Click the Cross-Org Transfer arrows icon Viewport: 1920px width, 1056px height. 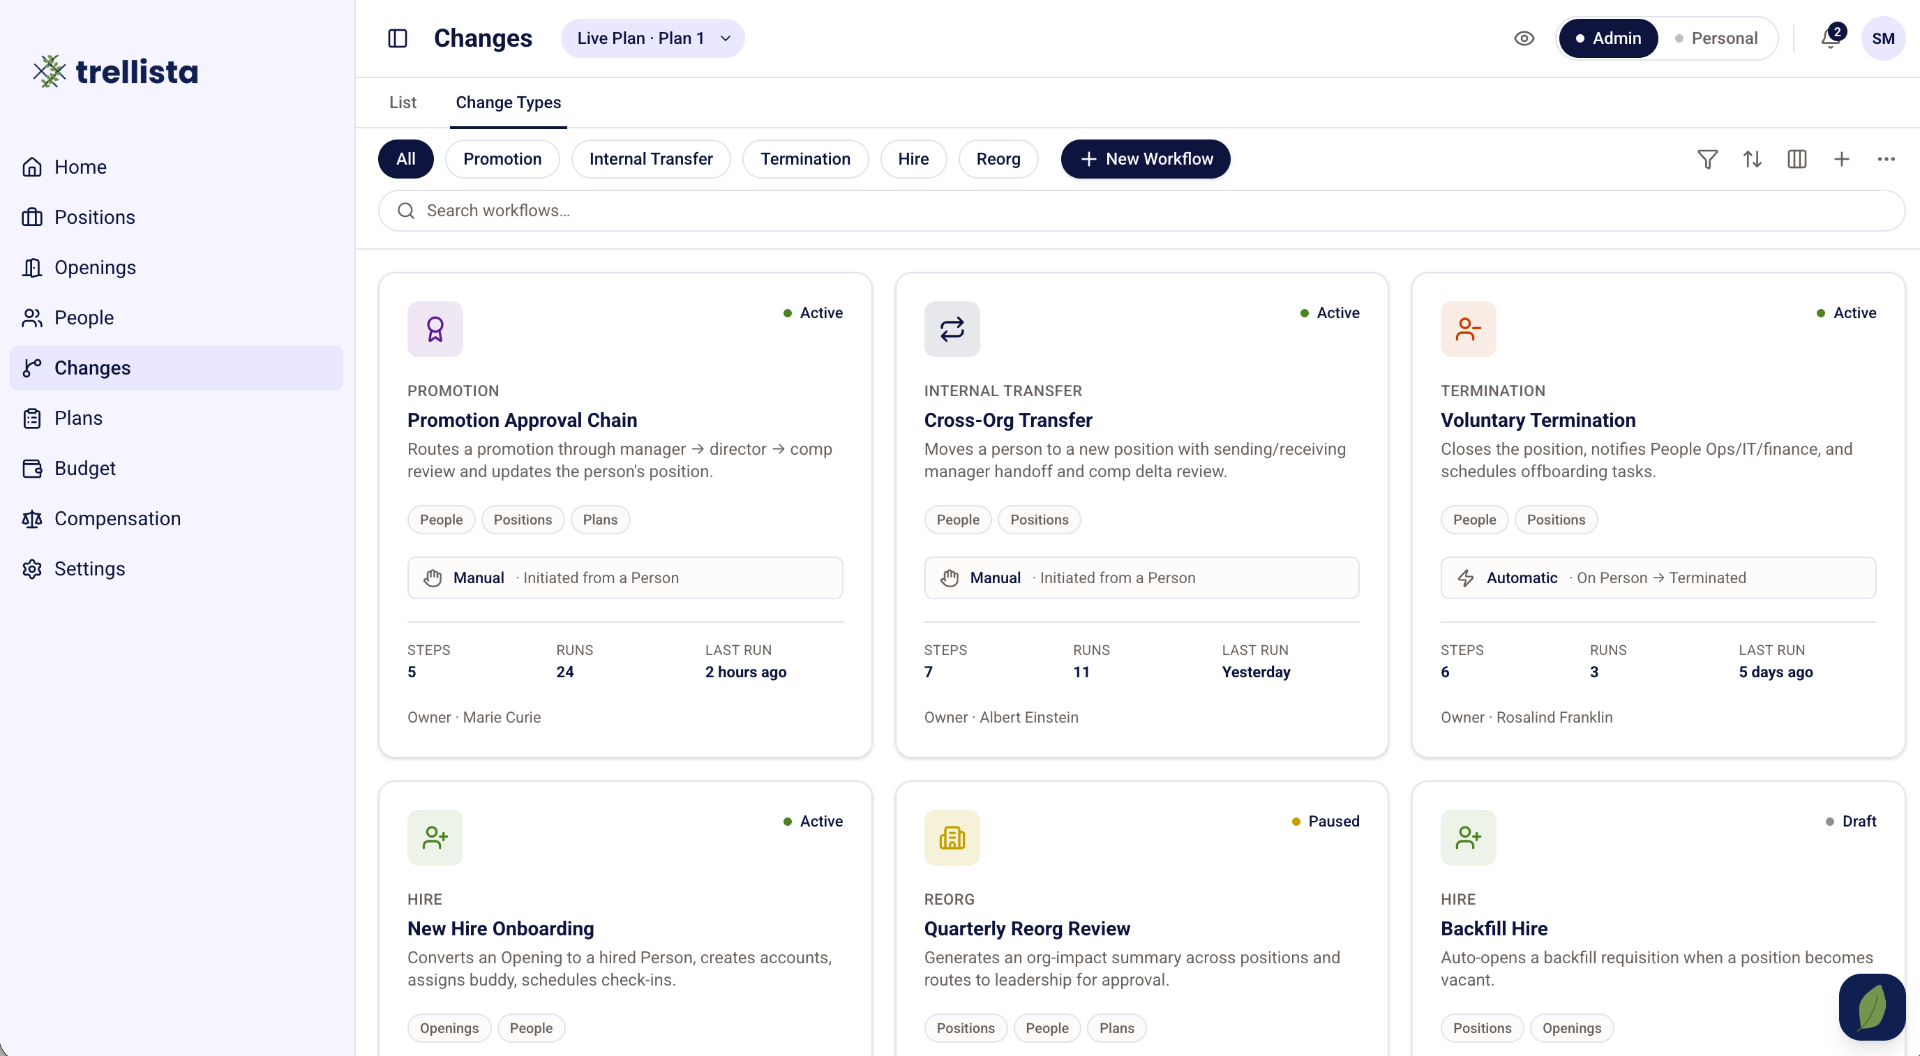coord(952,329)
